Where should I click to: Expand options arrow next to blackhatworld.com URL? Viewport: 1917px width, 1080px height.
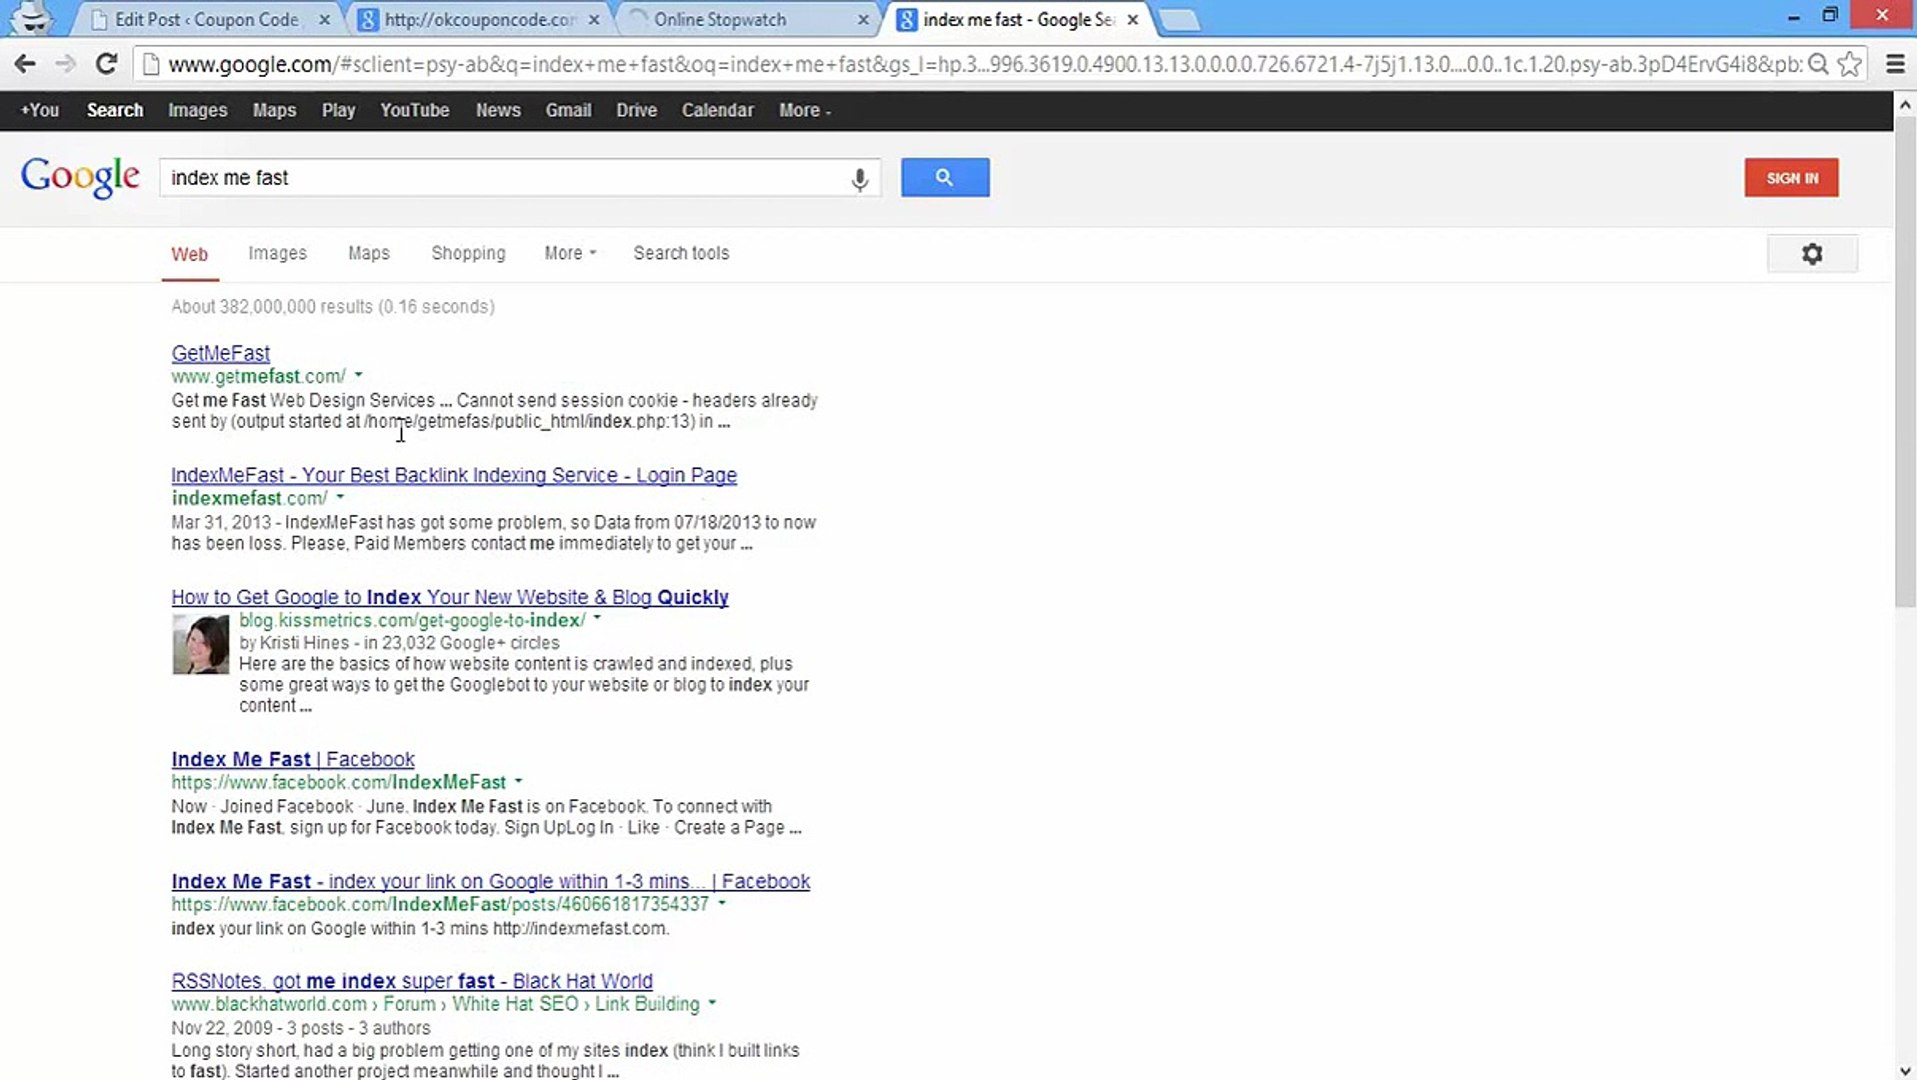pos(712,1003)
